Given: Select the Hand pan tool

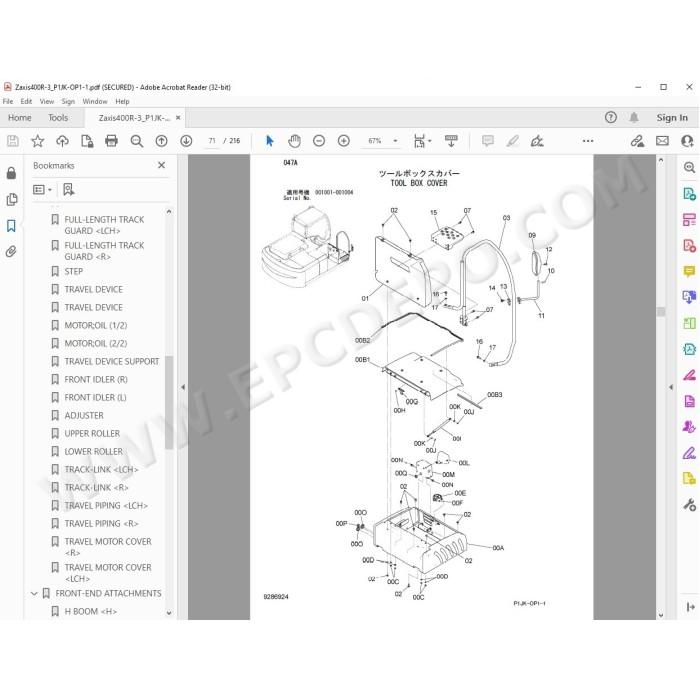Looking at the screenshot, I should click(294, 141).
